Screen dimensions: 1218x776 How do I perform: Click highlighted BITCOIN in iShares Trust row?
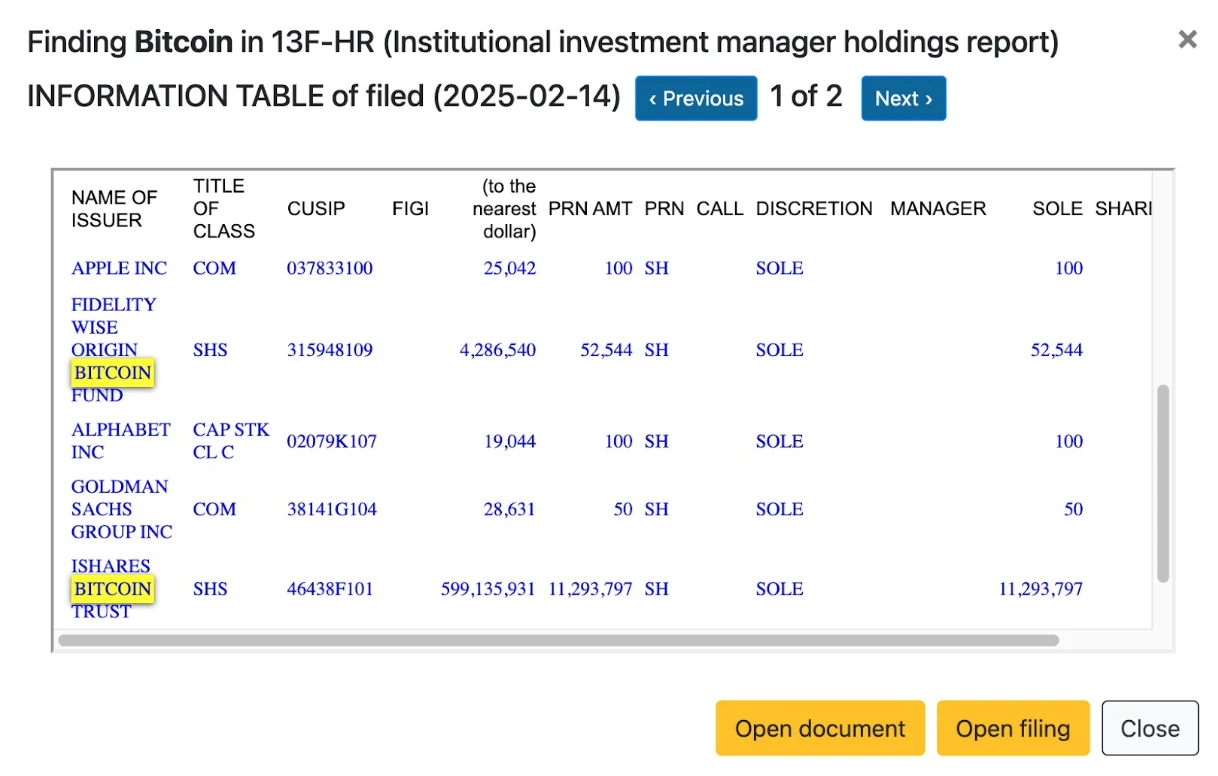pos(112,589)
